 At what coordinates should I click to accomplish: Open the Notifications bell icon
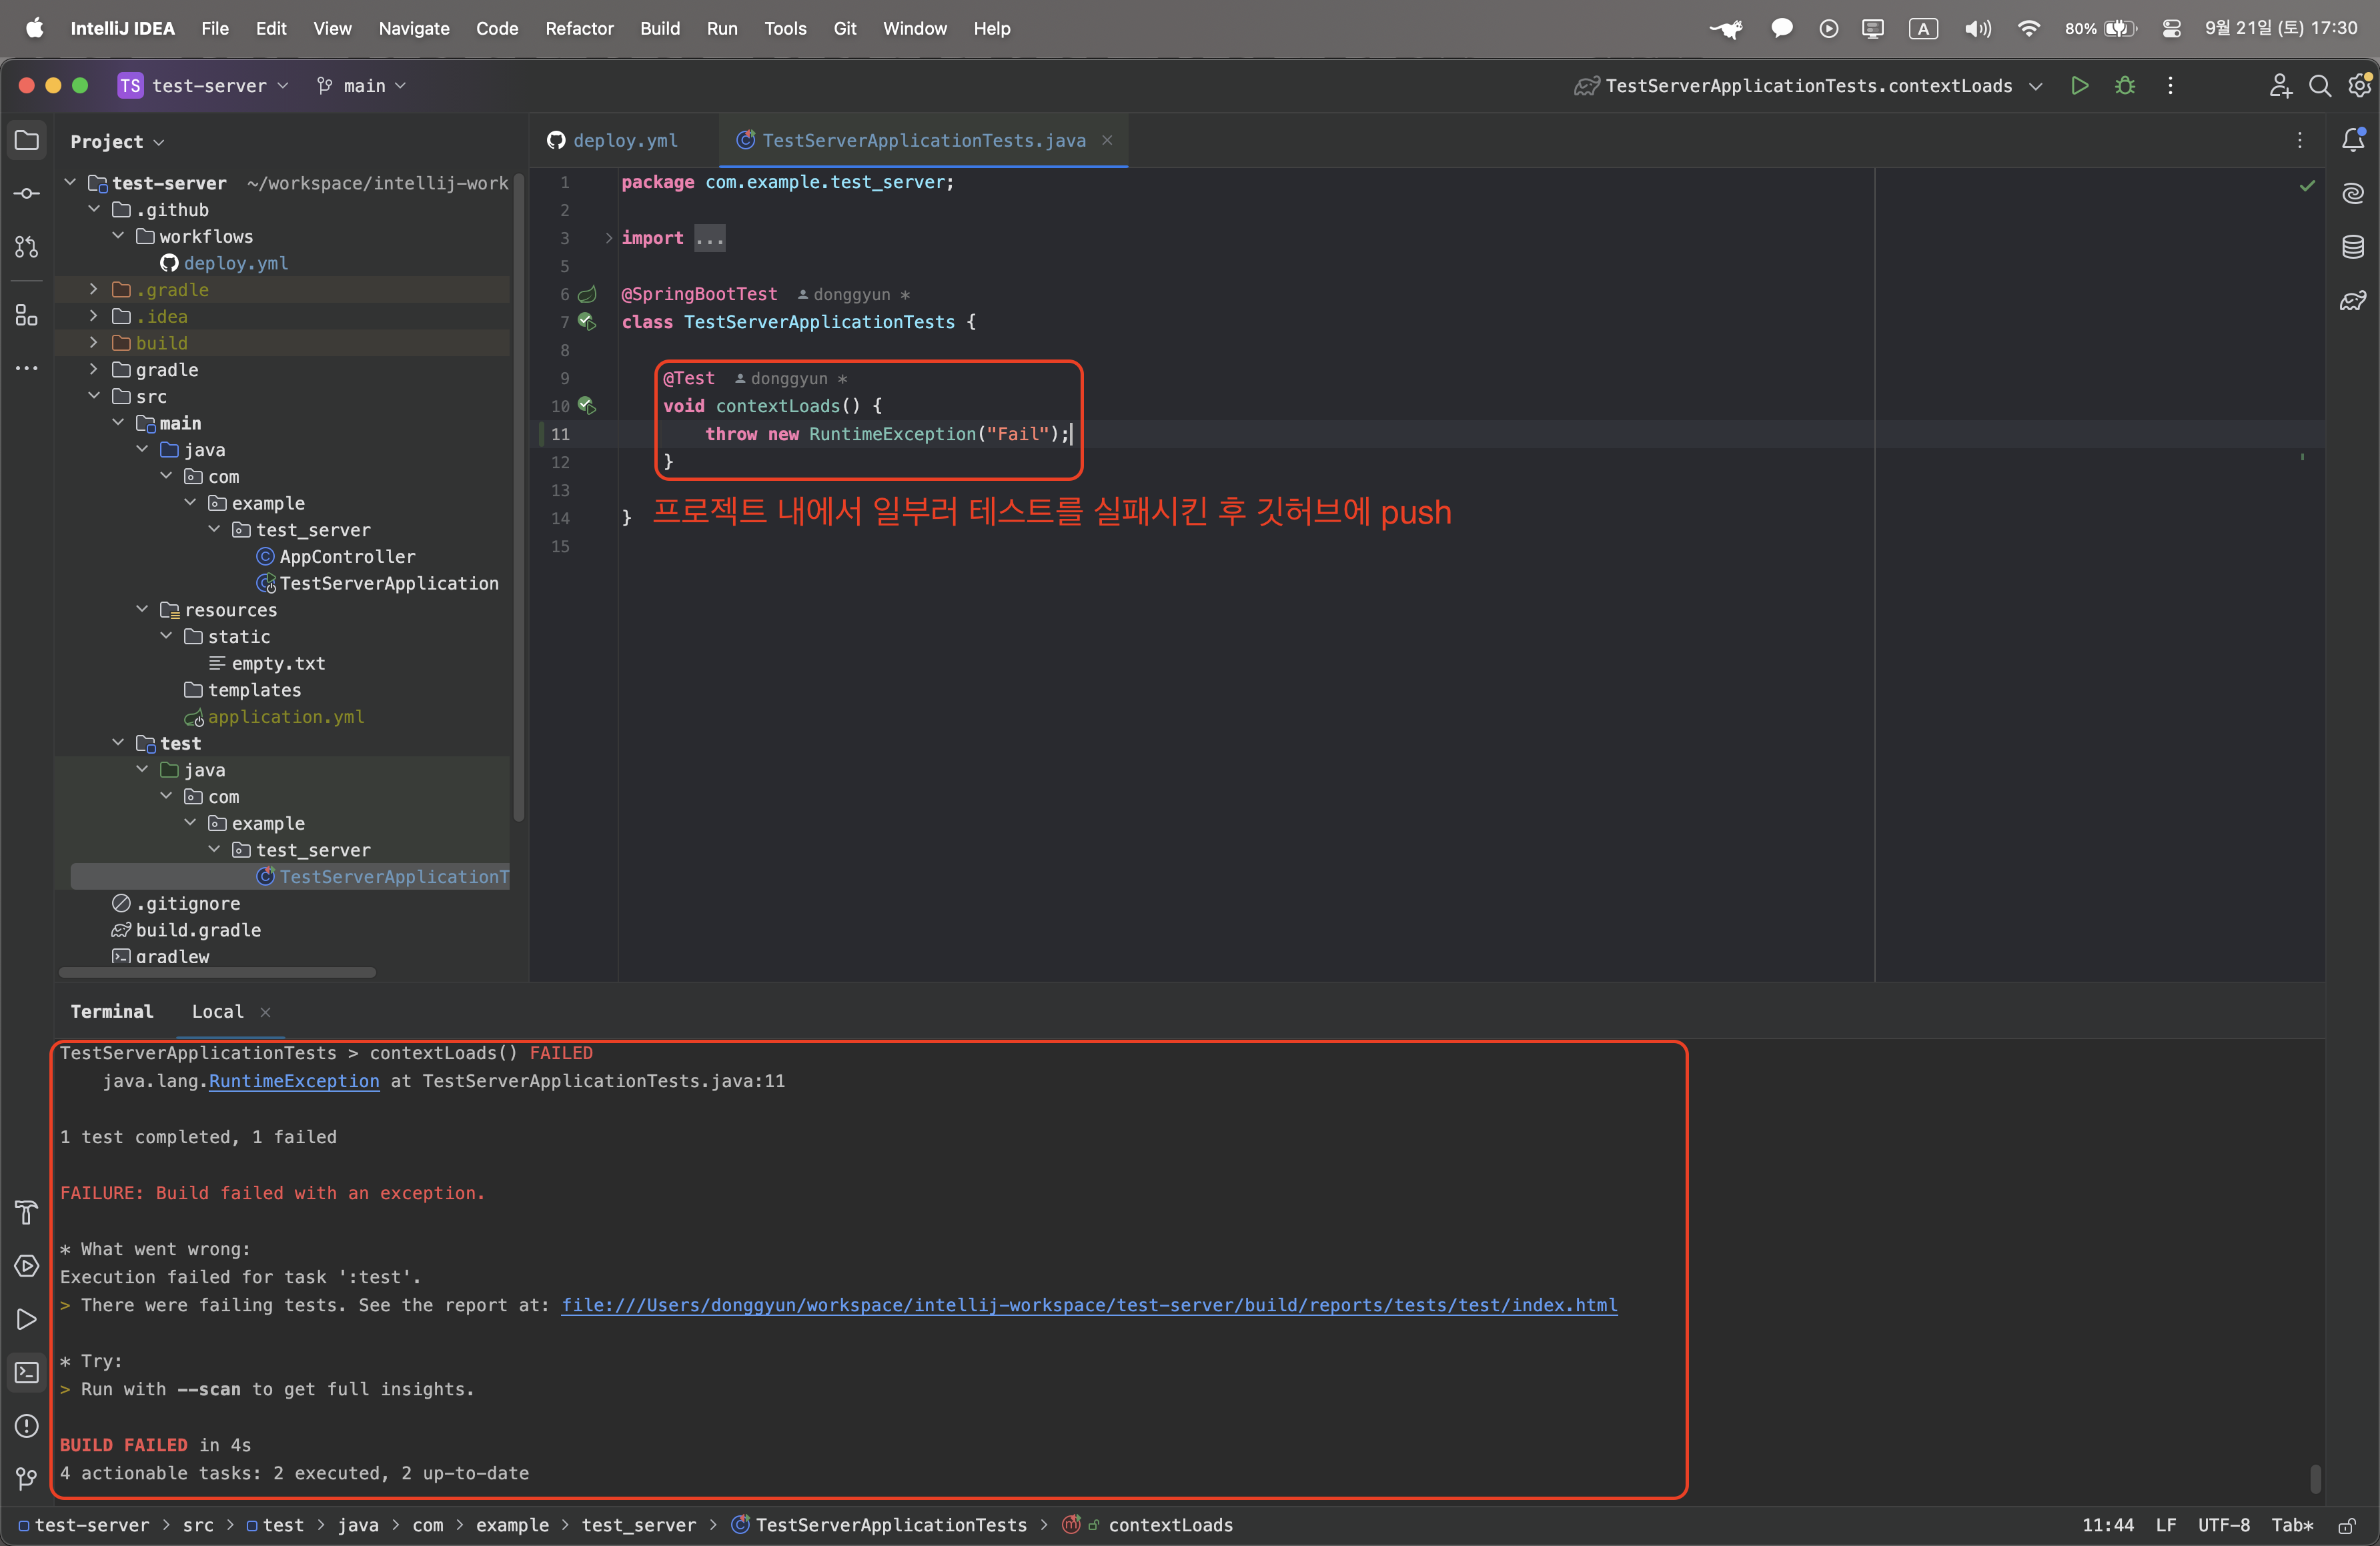[2353, 140]
